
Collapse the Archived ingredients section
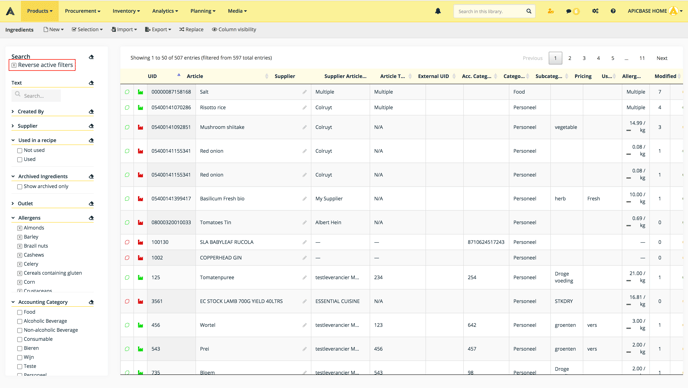coord(13,176)
